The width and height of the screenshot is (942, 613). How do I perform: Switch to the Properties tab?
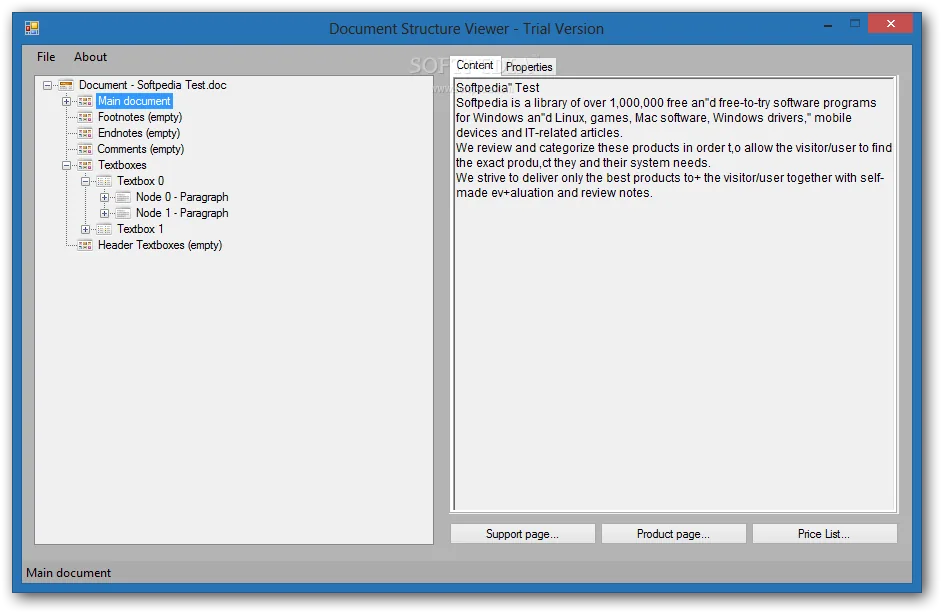(x=529, y=67)
